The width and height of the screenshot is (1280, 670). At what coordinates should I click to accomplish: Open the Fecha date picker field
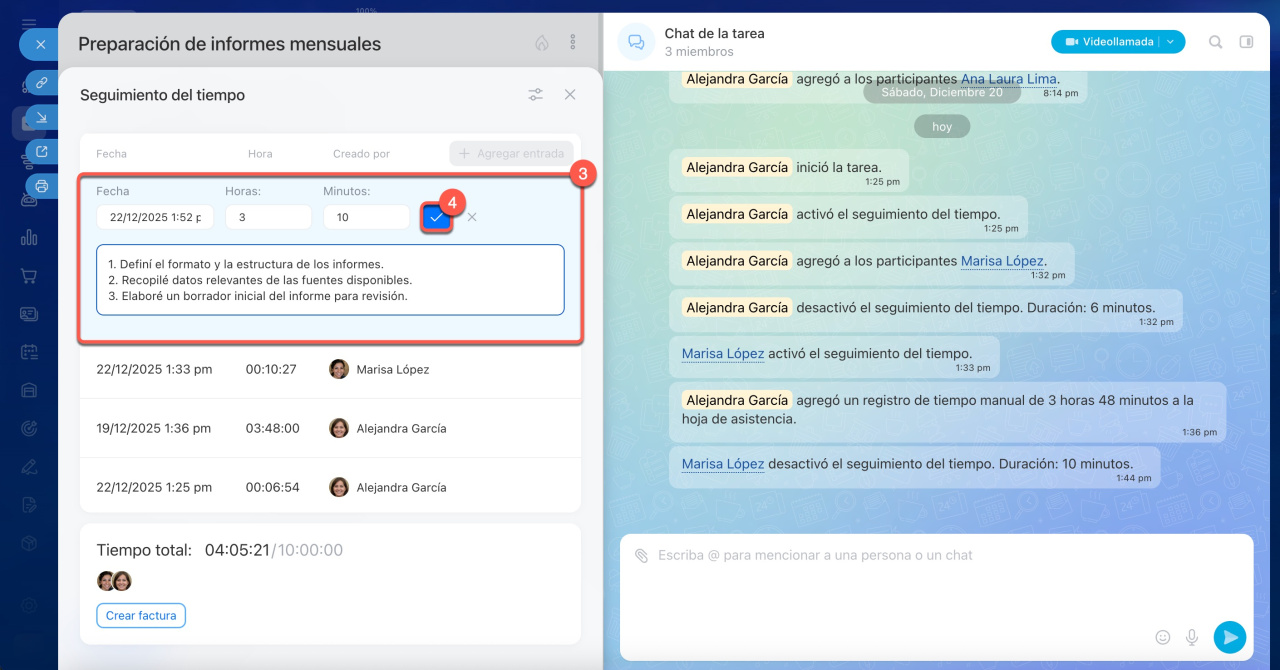coord(155,217)
